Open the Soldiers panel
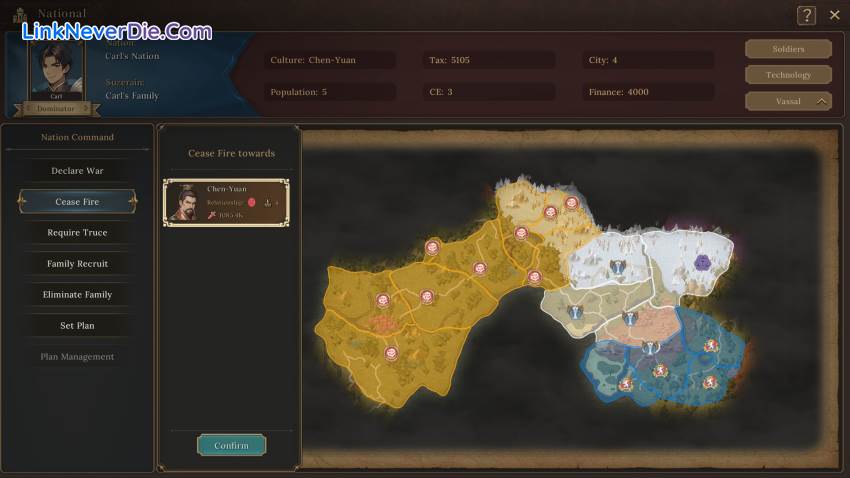Viewport: 850px width, 478px height. 788,49
